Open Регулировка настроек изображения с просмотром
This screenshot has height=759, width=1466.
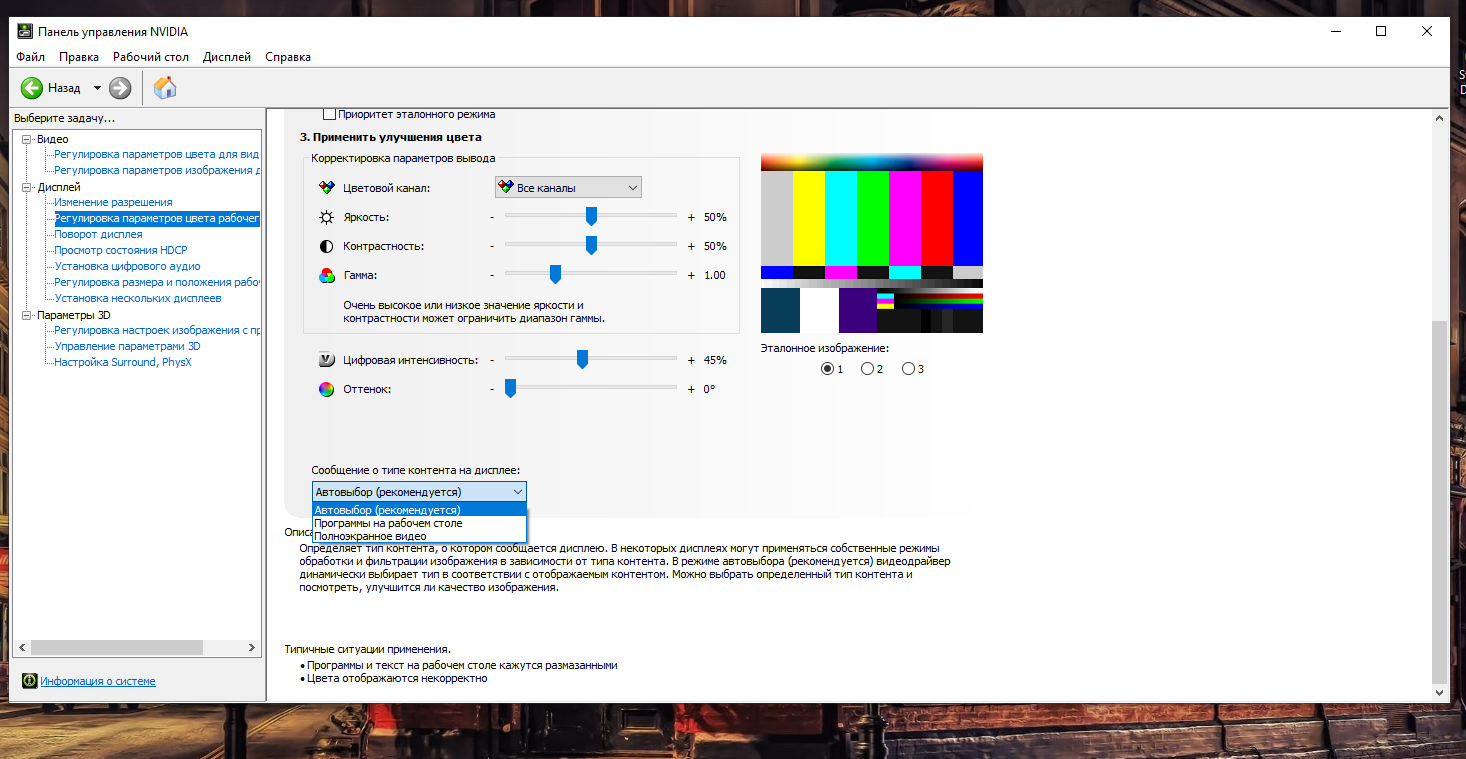click(x=157, y=330)
